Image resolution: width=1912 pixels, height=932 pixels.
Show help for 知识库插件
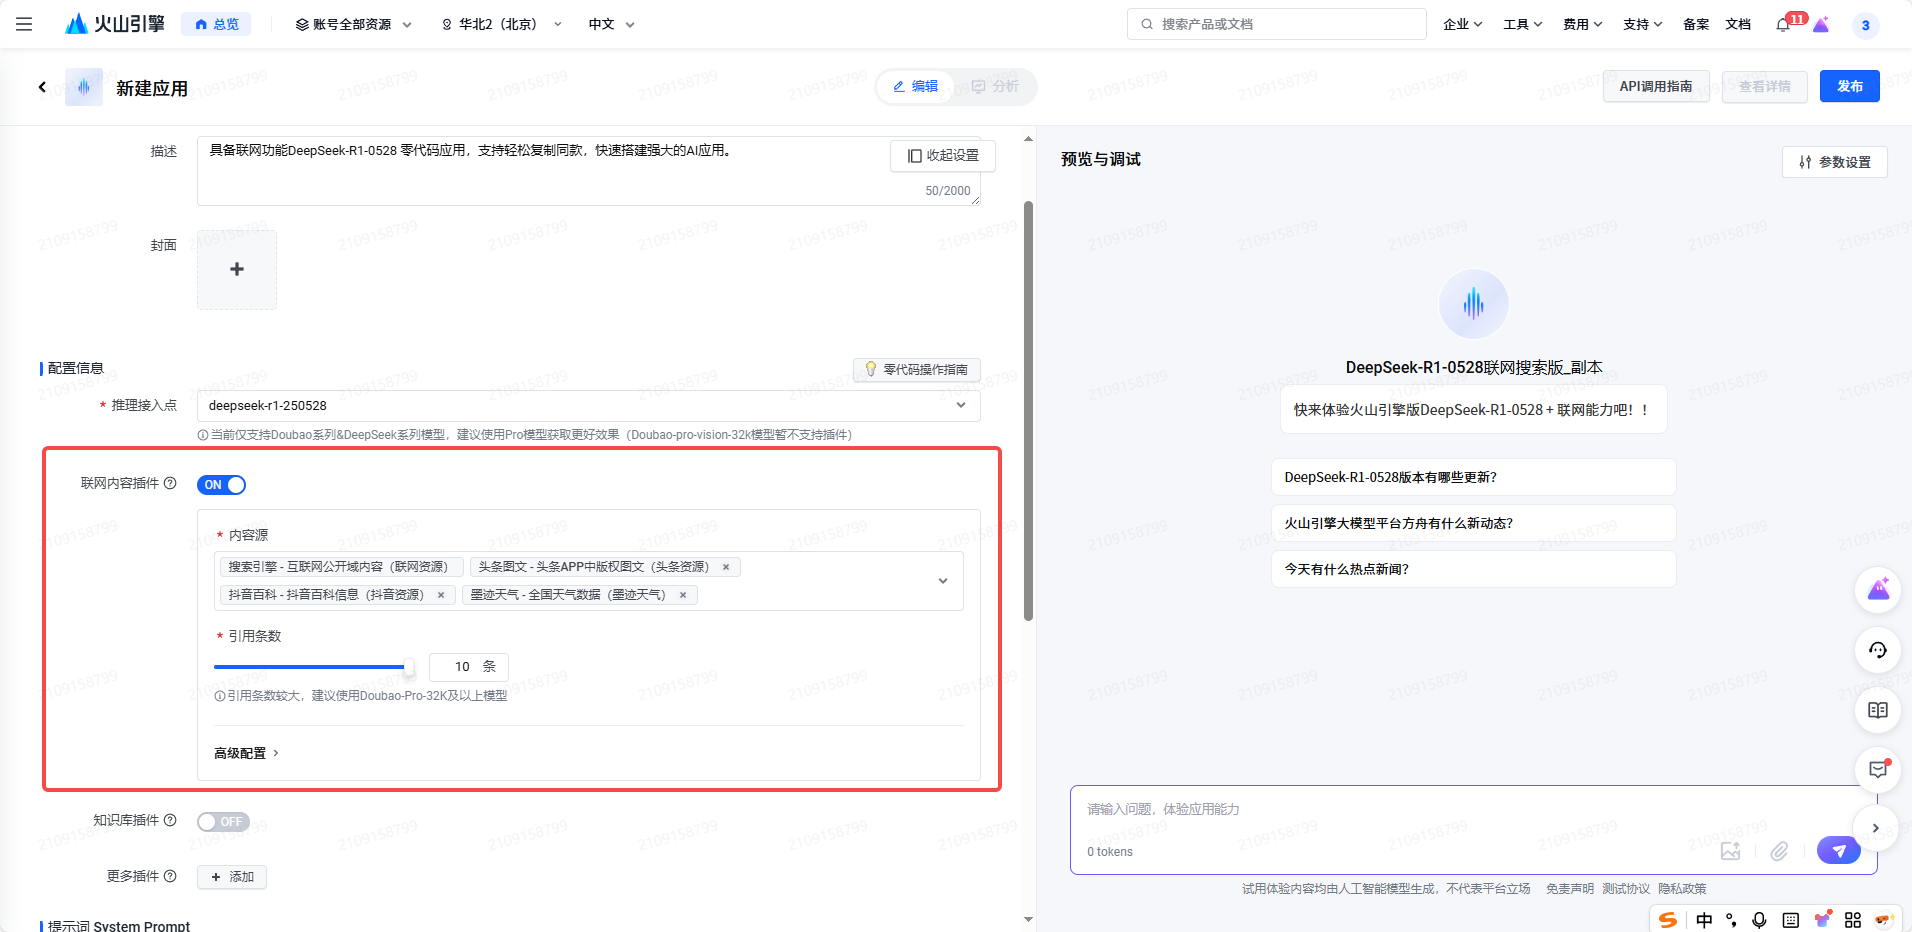[x=170, y=820]
